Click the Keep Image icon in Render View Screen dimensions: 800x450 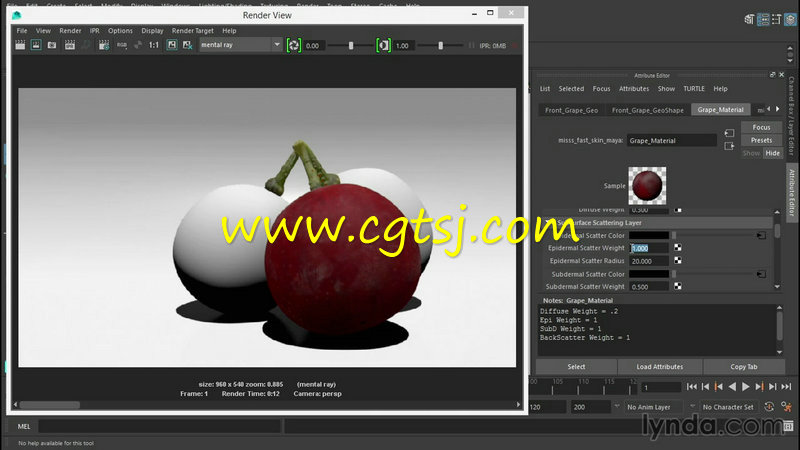172,45
